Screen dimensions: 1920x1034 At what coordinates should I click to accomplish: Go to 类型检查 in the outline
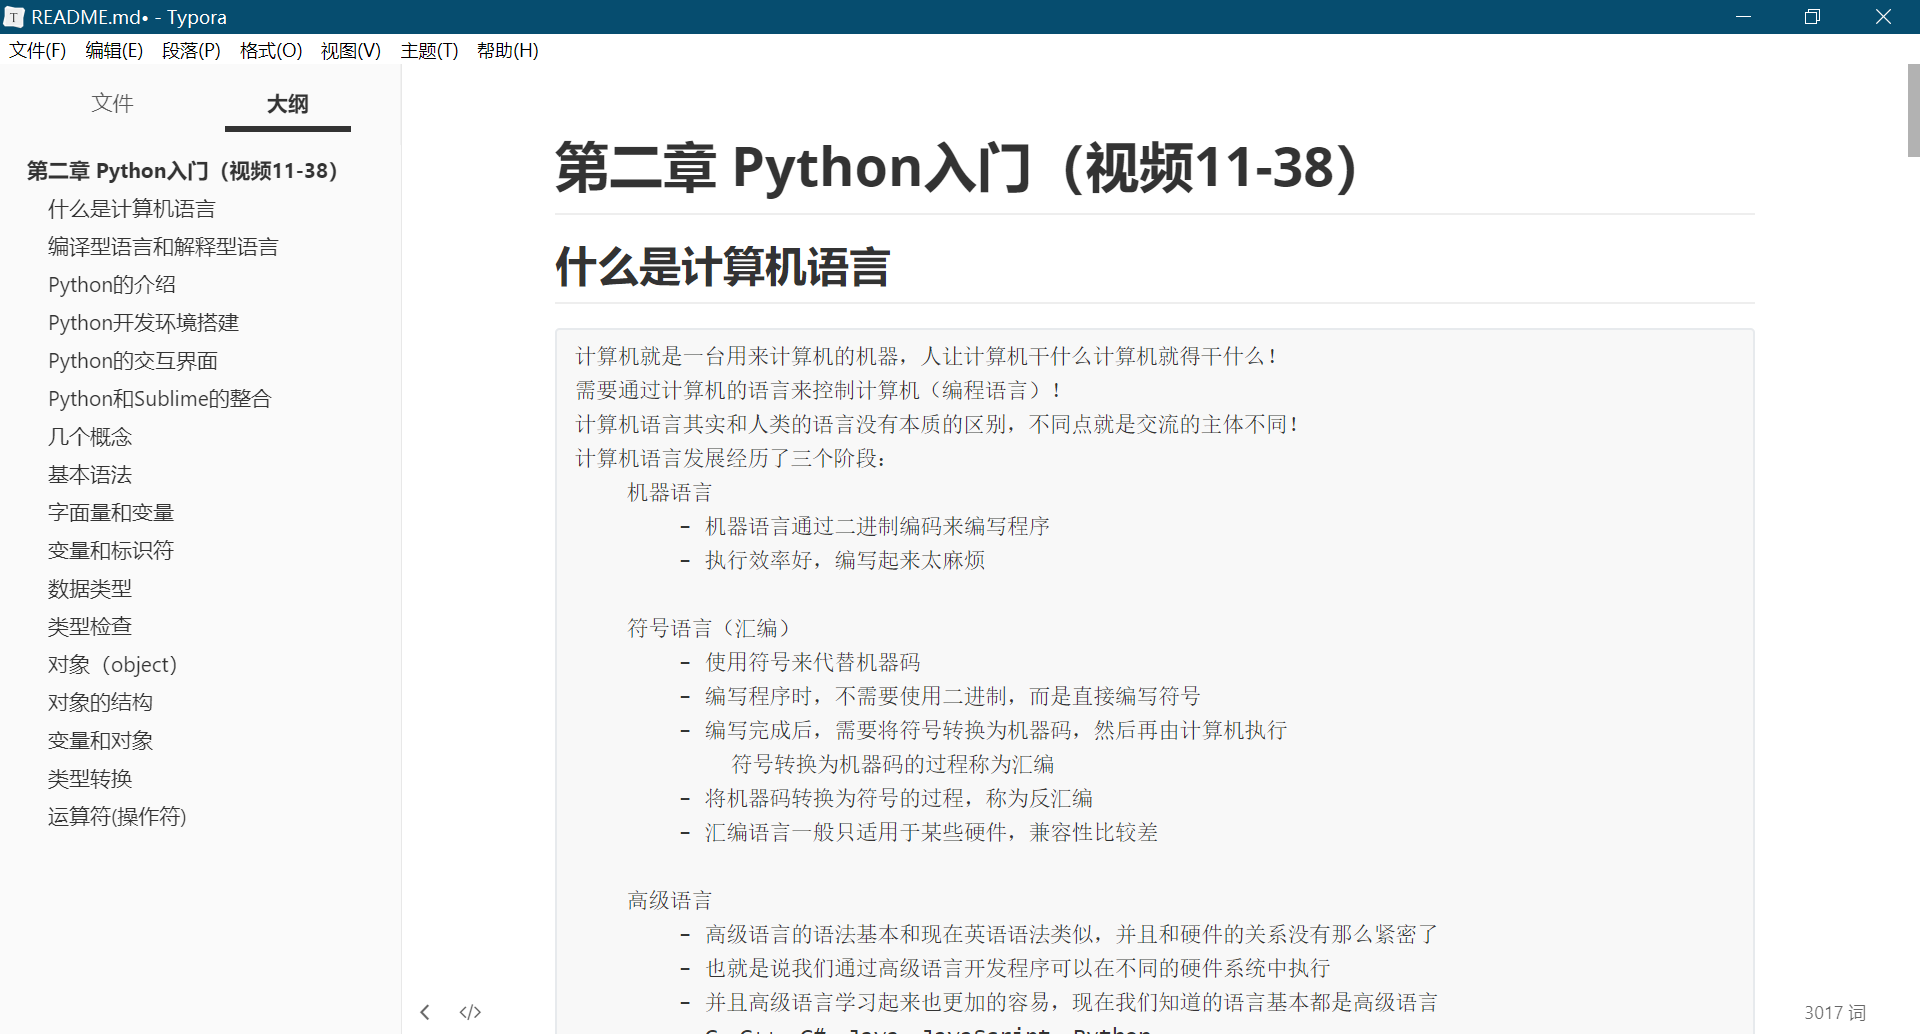tap(90, 627)
